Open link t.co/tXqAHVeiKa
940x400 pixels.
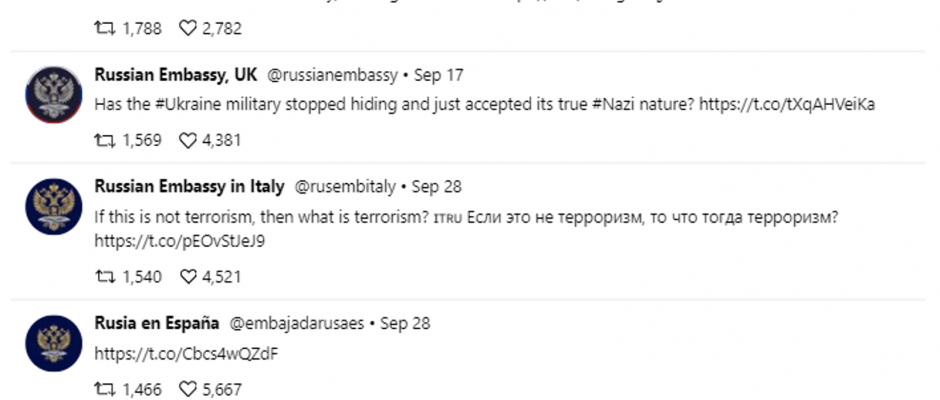coord(787,104)
